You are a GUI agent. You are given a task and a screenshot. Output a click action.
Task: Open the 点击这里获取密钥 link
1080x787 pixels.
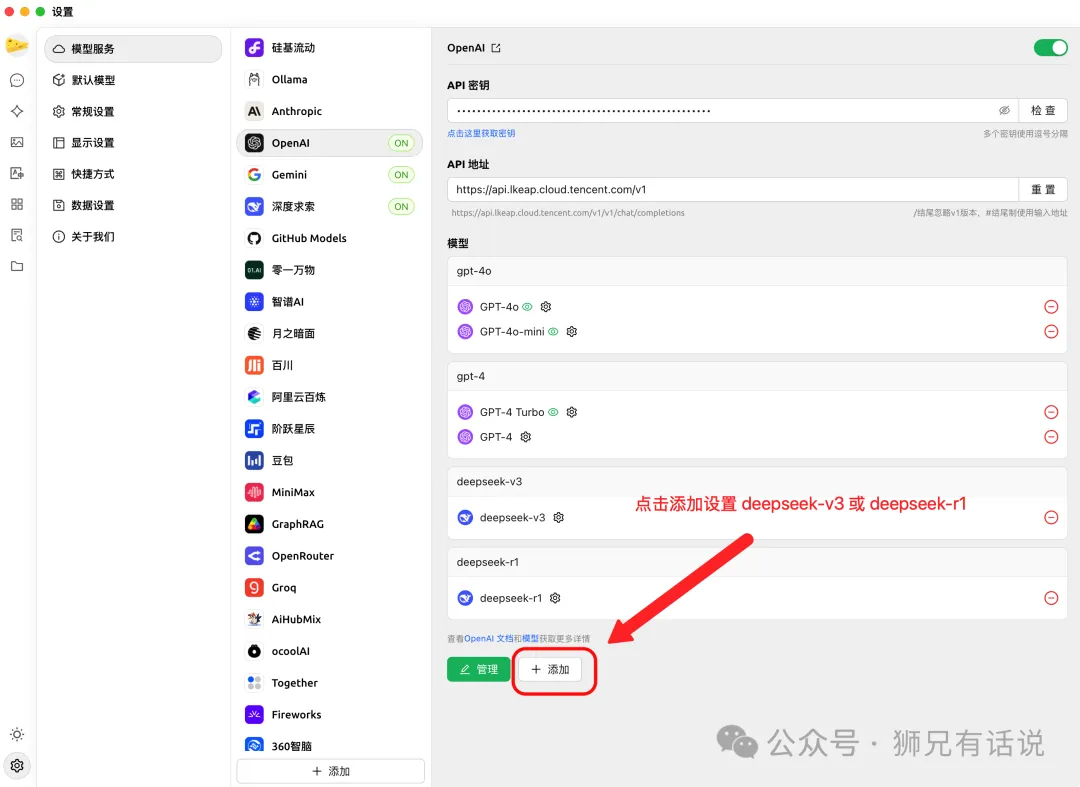pyautogui.click(x=481, y=134)
